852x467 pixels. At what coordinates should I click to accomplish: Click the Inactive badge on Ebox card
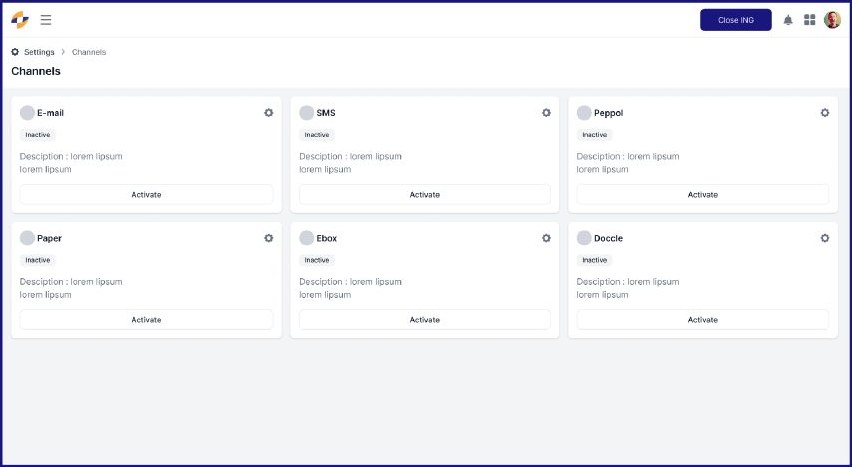point(317,260)
